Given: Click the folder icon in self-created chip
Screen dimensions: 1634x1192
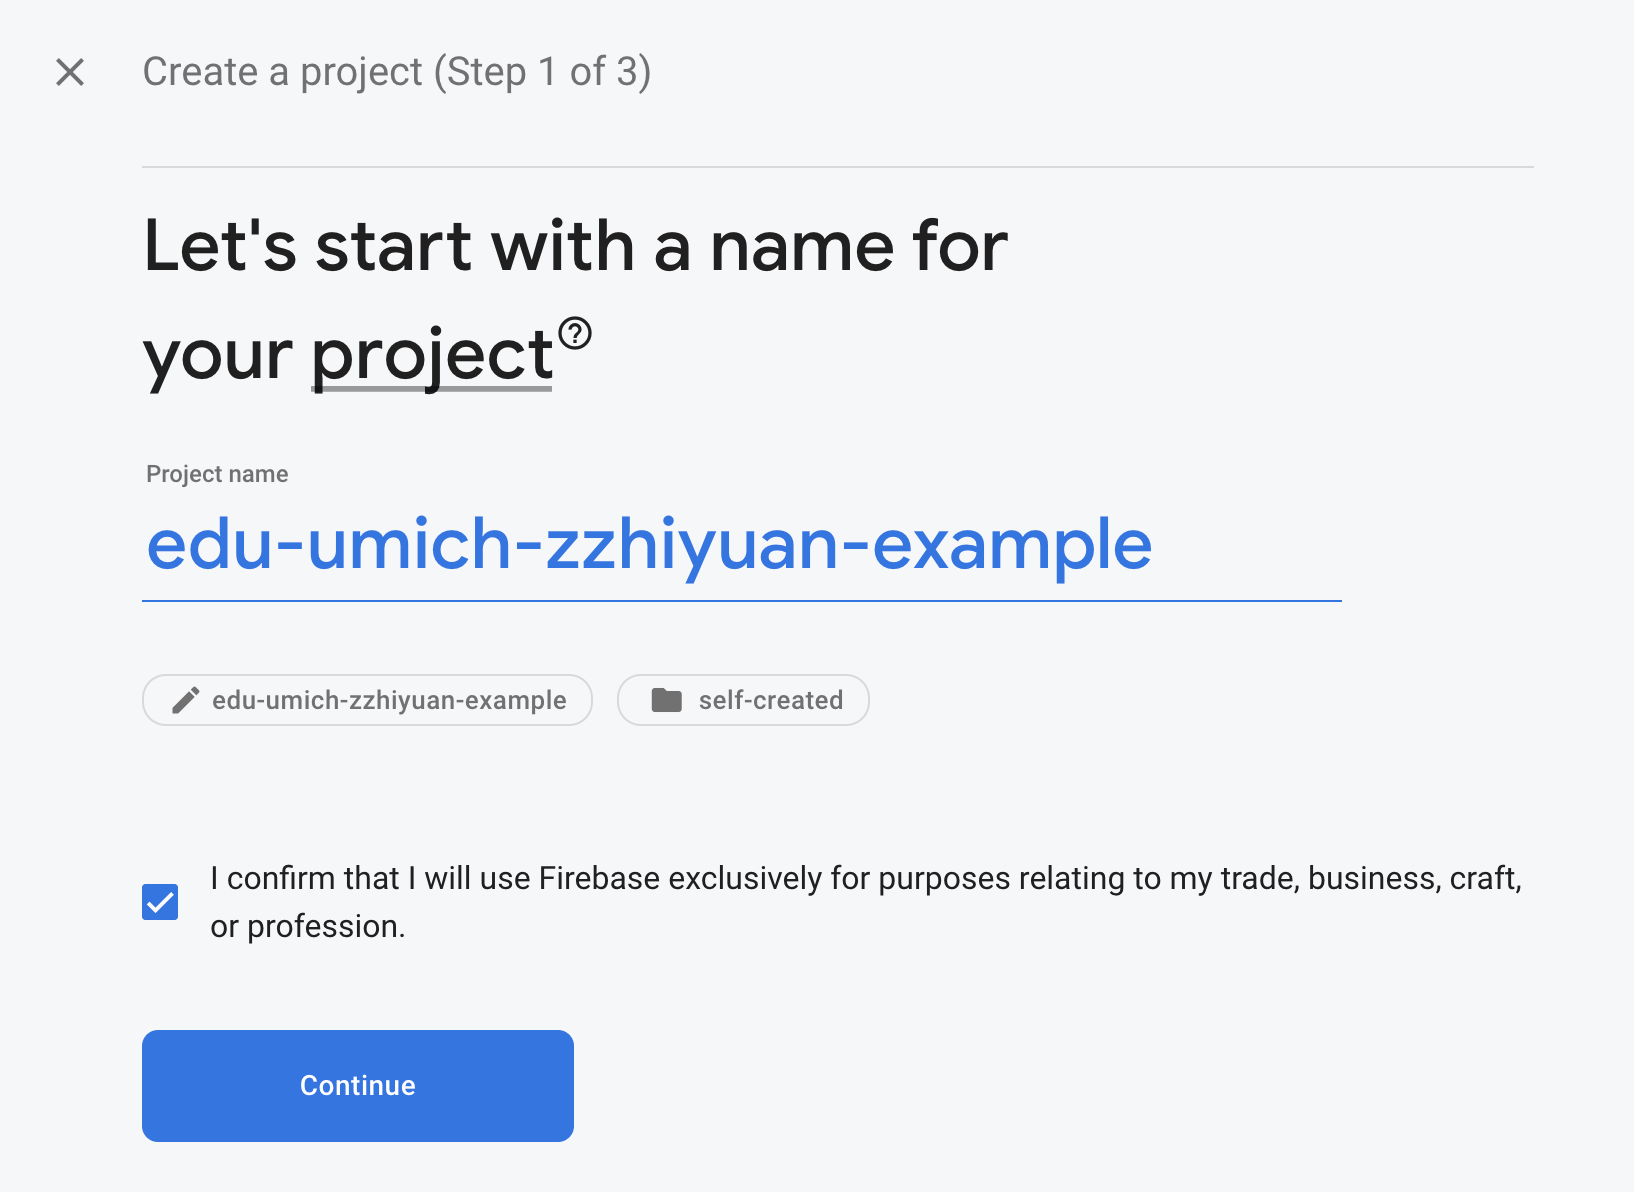Looking at the screenshot, I should pos(667,700).
